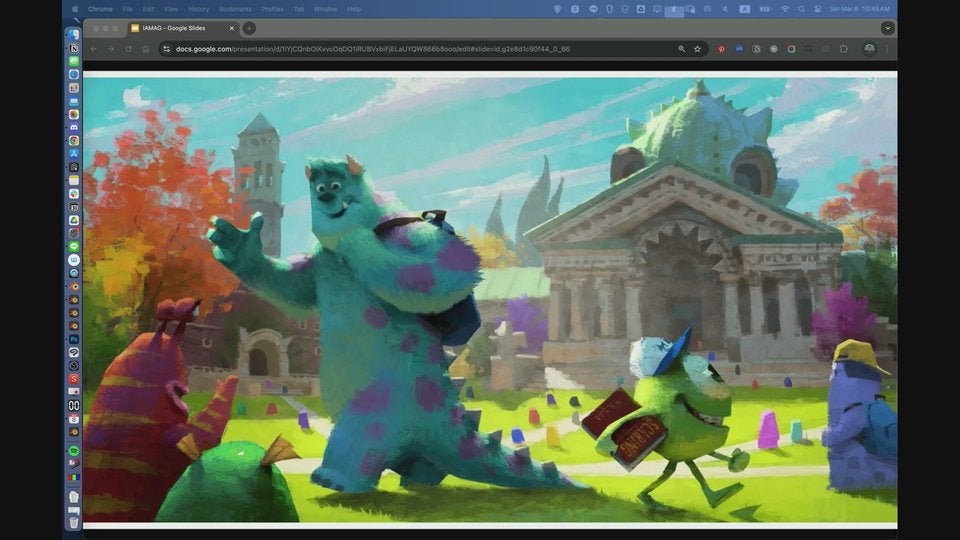Screen dimensions: 960x540
Task: Open the Chrome menu in menu bar
Action: [x=100, y=9]
